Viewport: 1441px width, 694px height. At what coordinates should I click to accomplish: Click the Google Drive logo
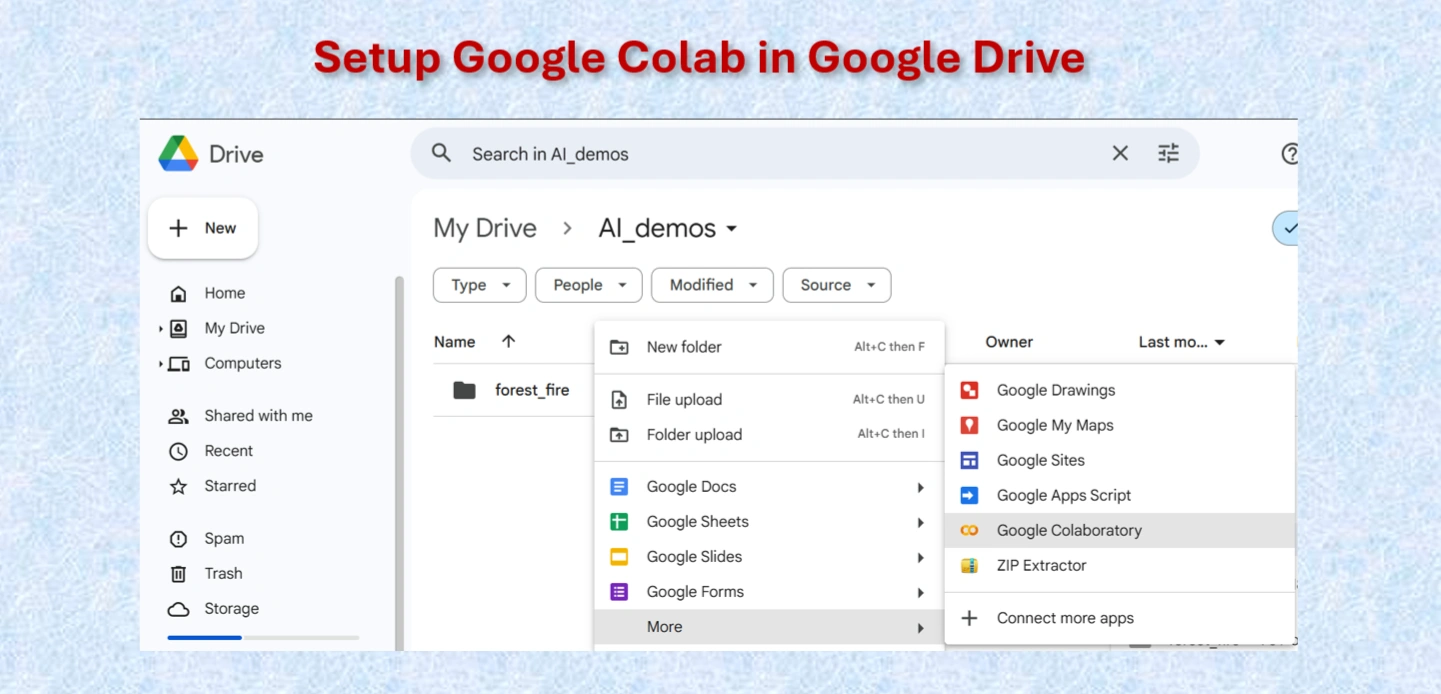point(178,154)
